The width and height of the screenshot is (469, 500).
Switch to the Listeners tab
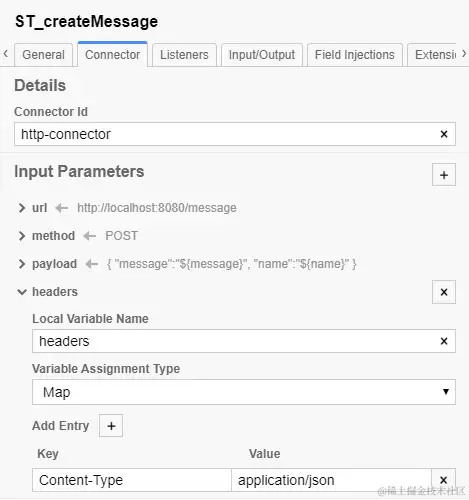click(x=184, y=55)
